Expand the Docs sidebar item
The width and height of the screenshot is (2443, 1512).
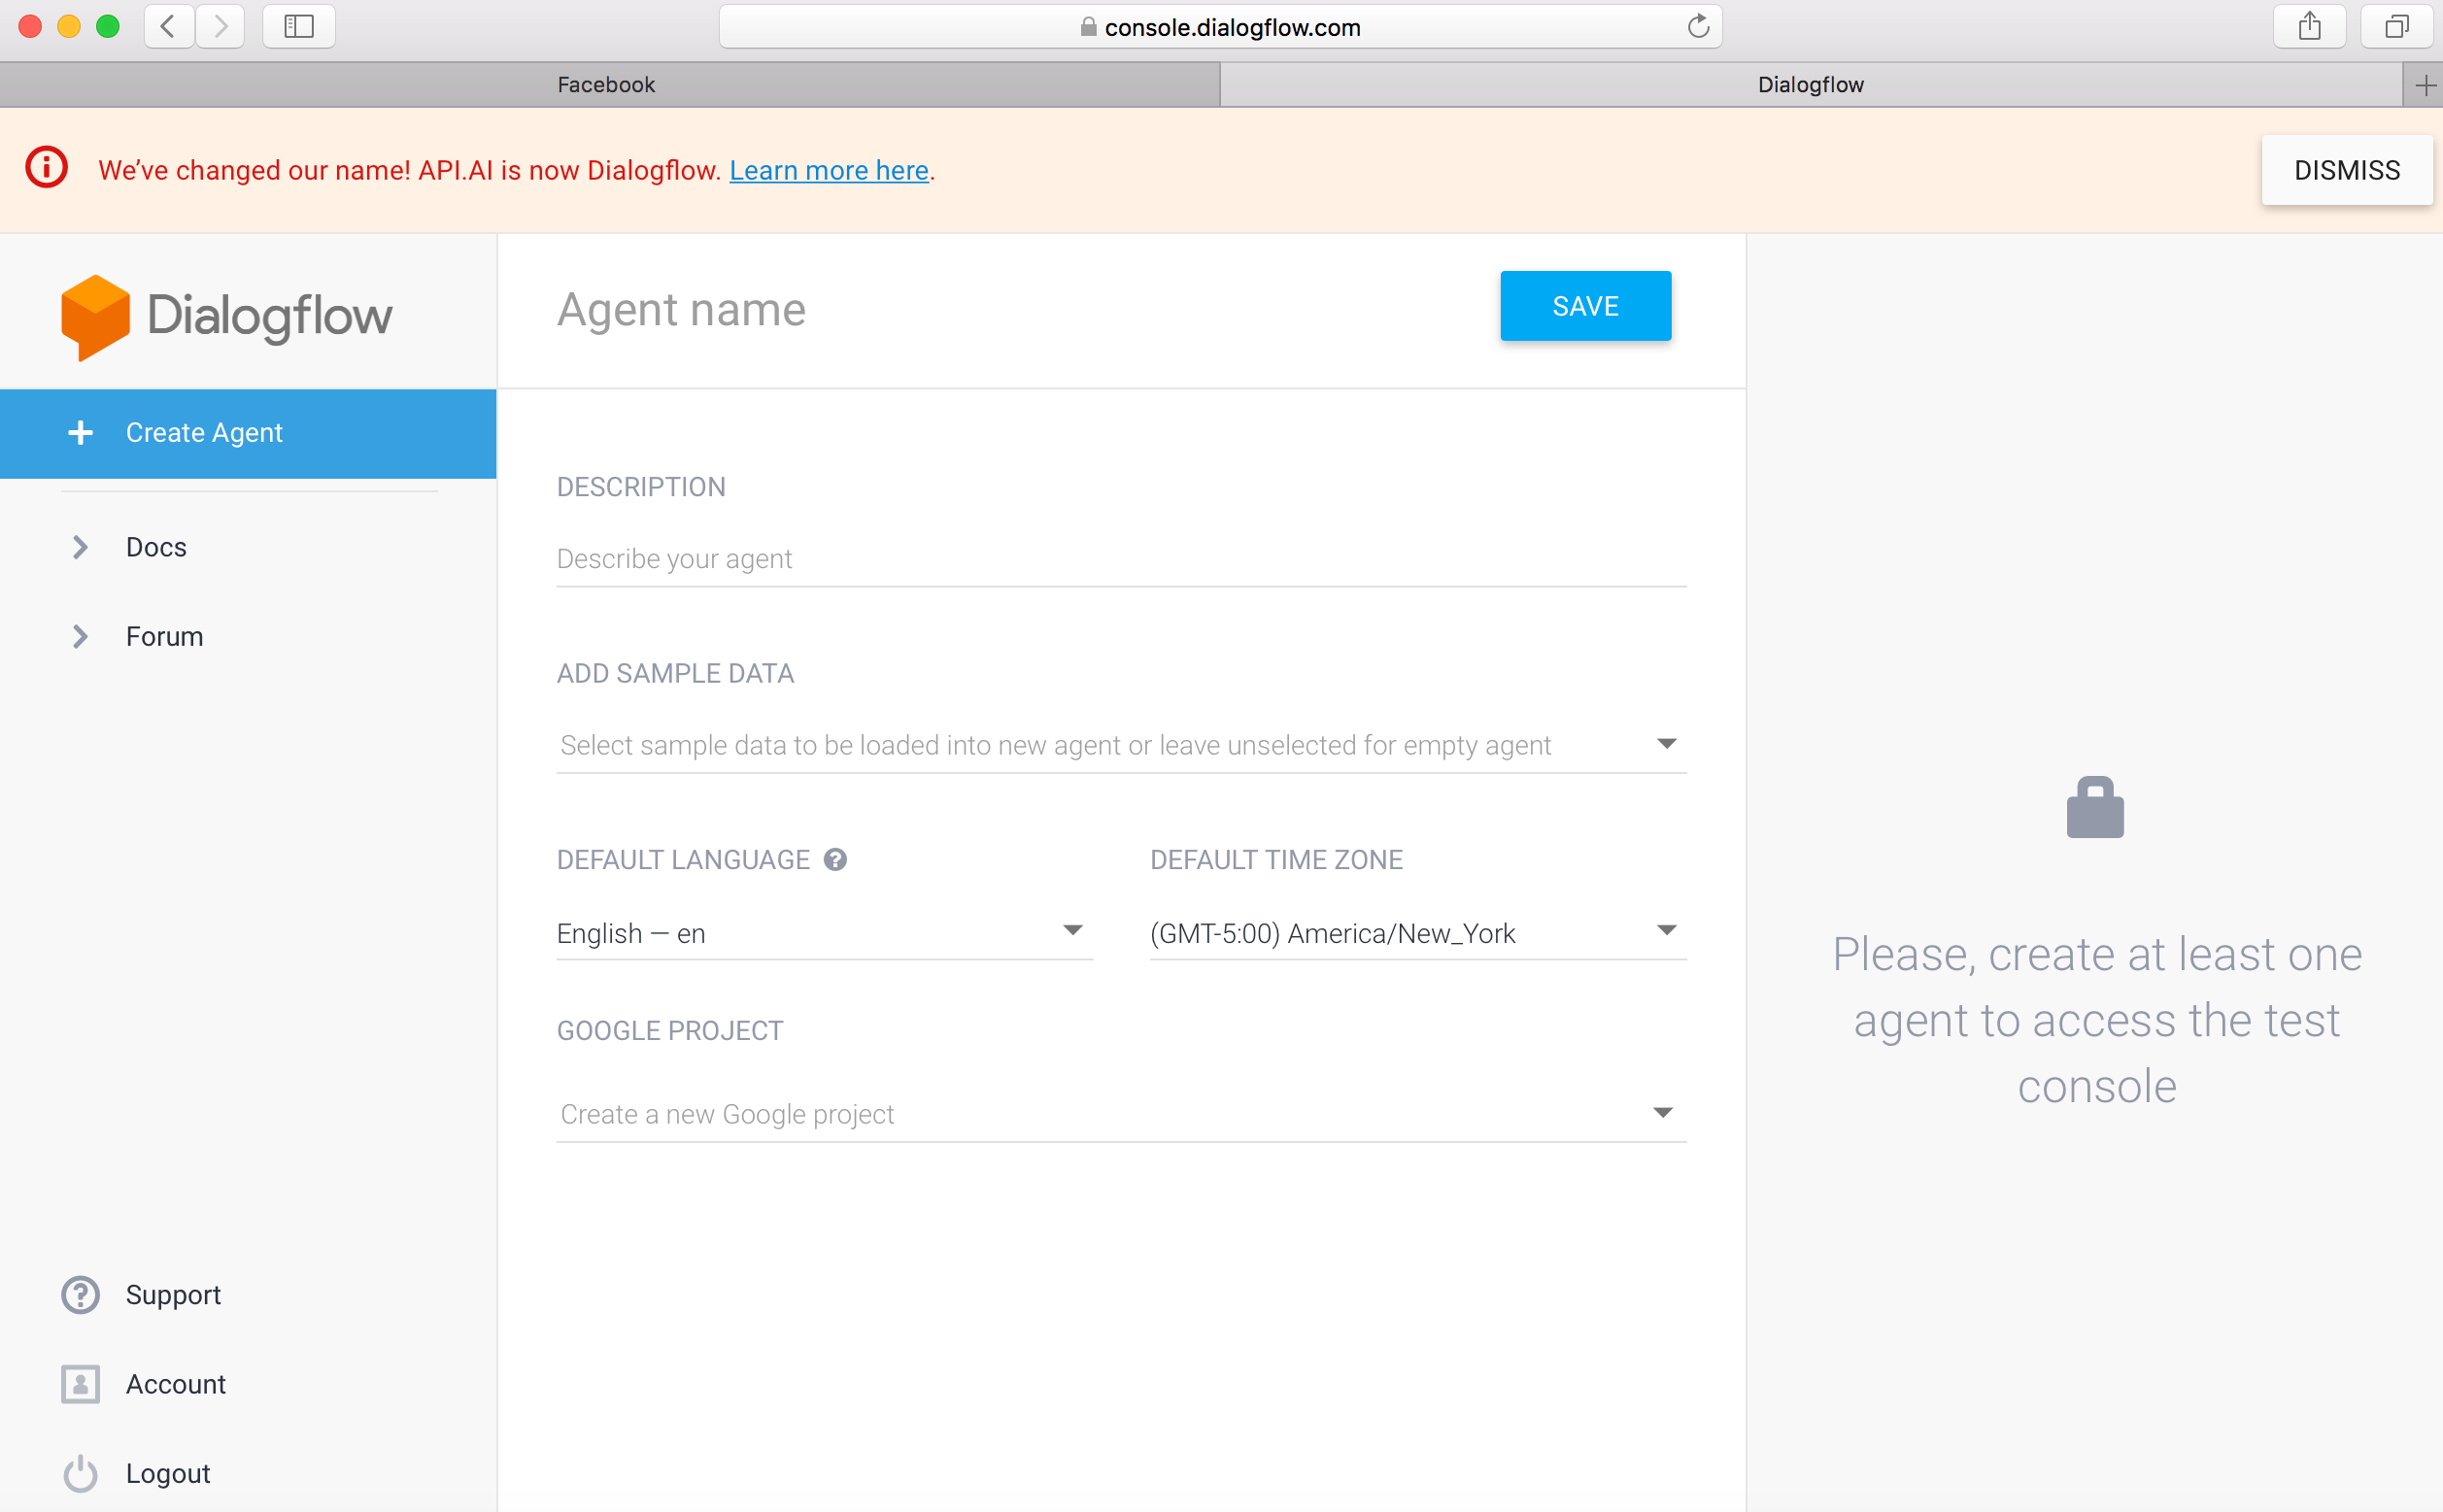click(x=155, y=547)
